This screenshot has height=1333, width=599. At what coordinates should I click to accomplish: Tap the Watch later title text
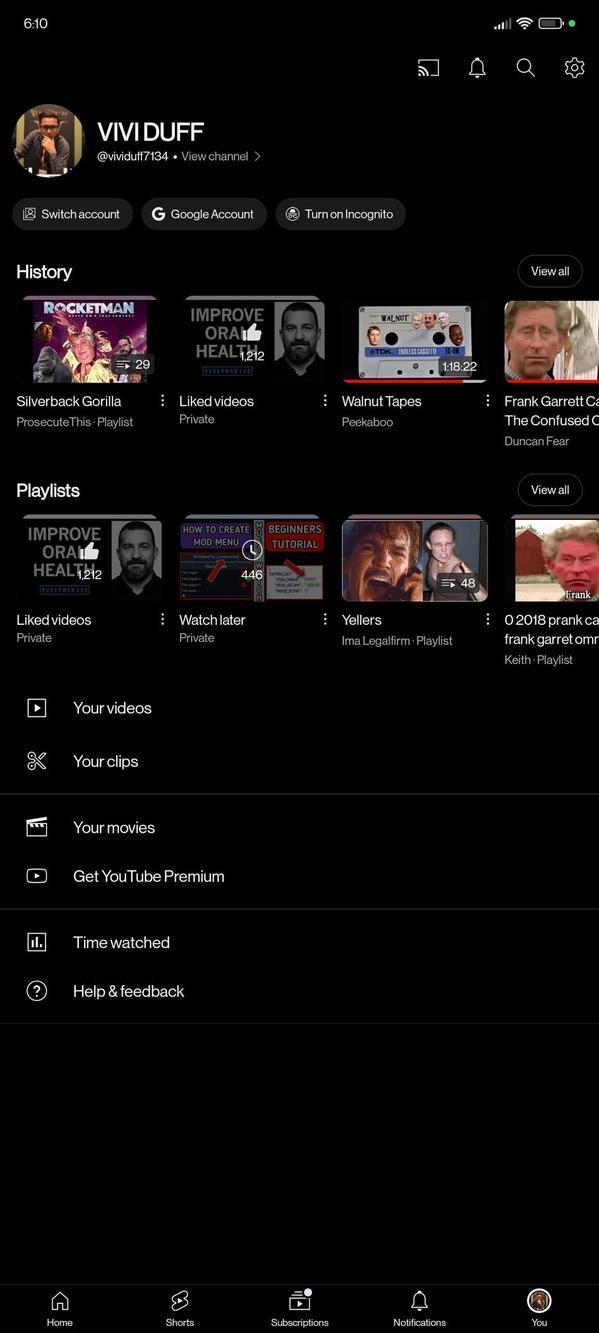click(212, 620)
